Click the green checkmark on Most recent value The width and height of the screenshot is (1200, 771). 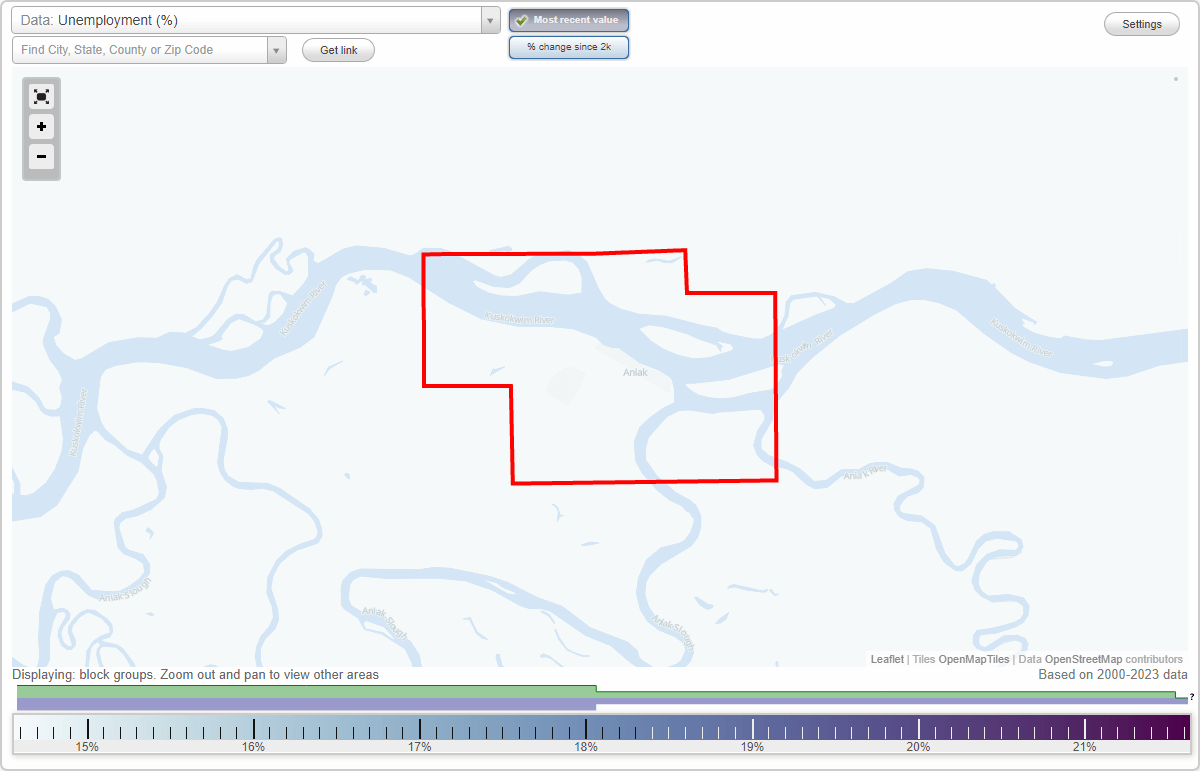coord(521,20)
